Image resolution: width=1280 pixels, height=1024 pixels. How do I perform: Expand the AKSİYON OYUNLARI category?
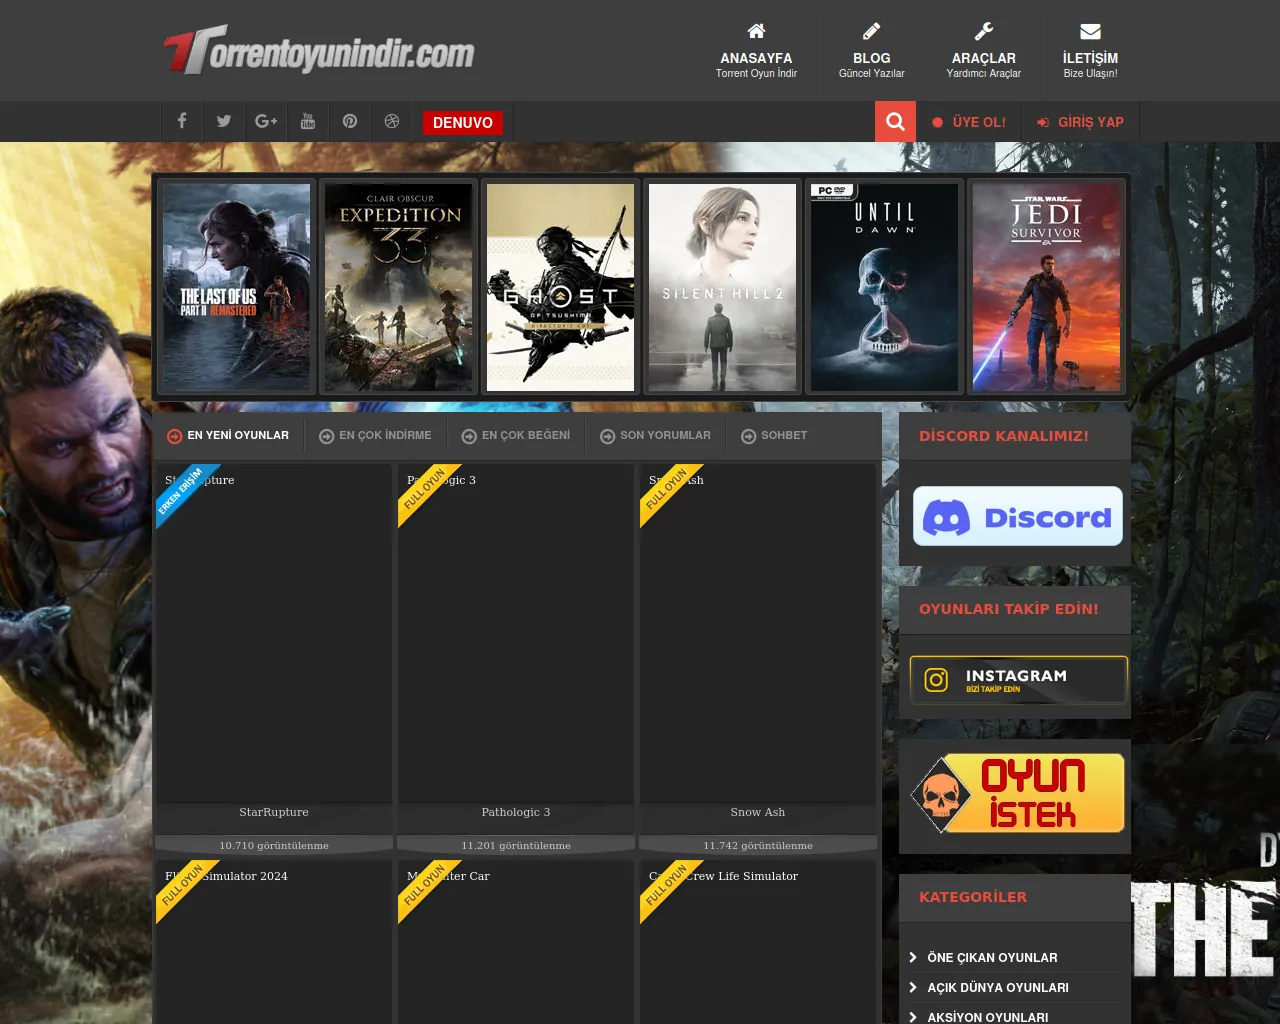tap(987, 1016)
